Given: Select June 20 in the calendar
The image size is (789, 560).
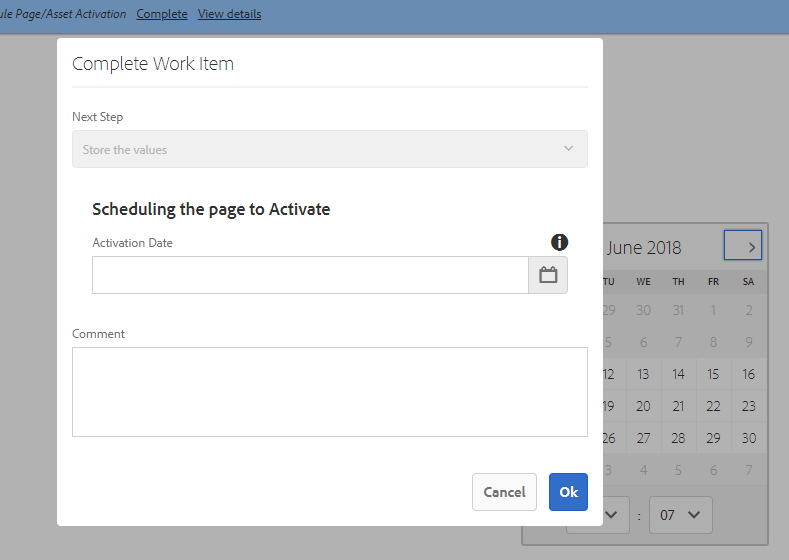Looking at the screenshot, I should 643,406.
